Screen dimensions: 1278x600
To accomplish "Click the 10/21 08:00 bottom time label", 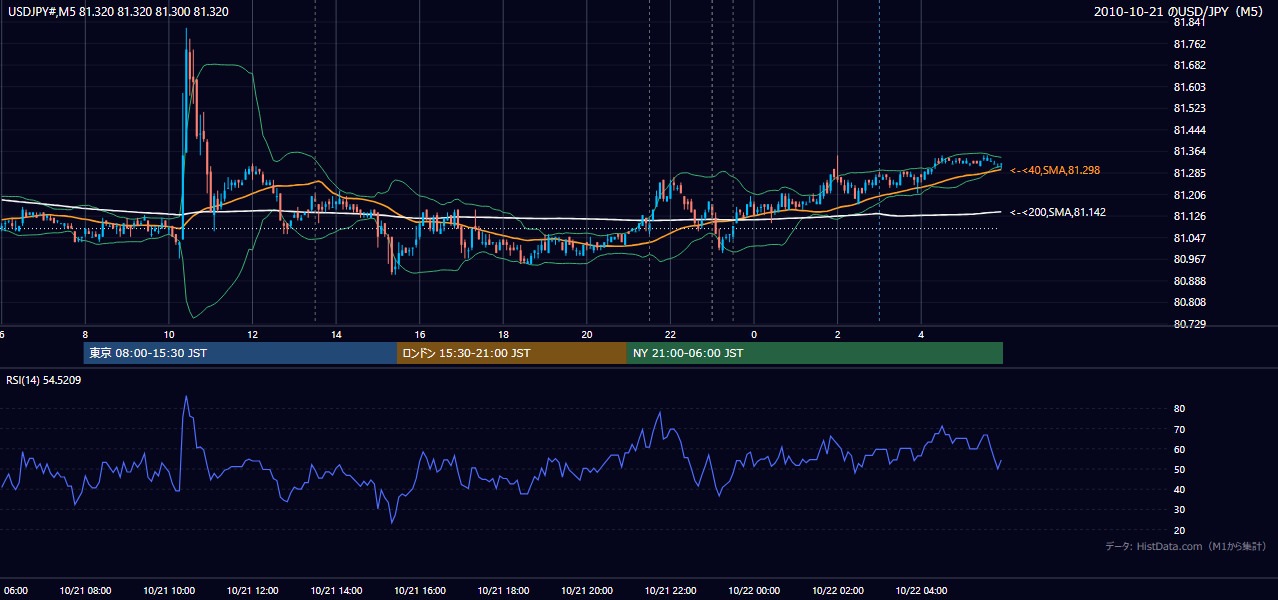I will (x=85, y=591).
